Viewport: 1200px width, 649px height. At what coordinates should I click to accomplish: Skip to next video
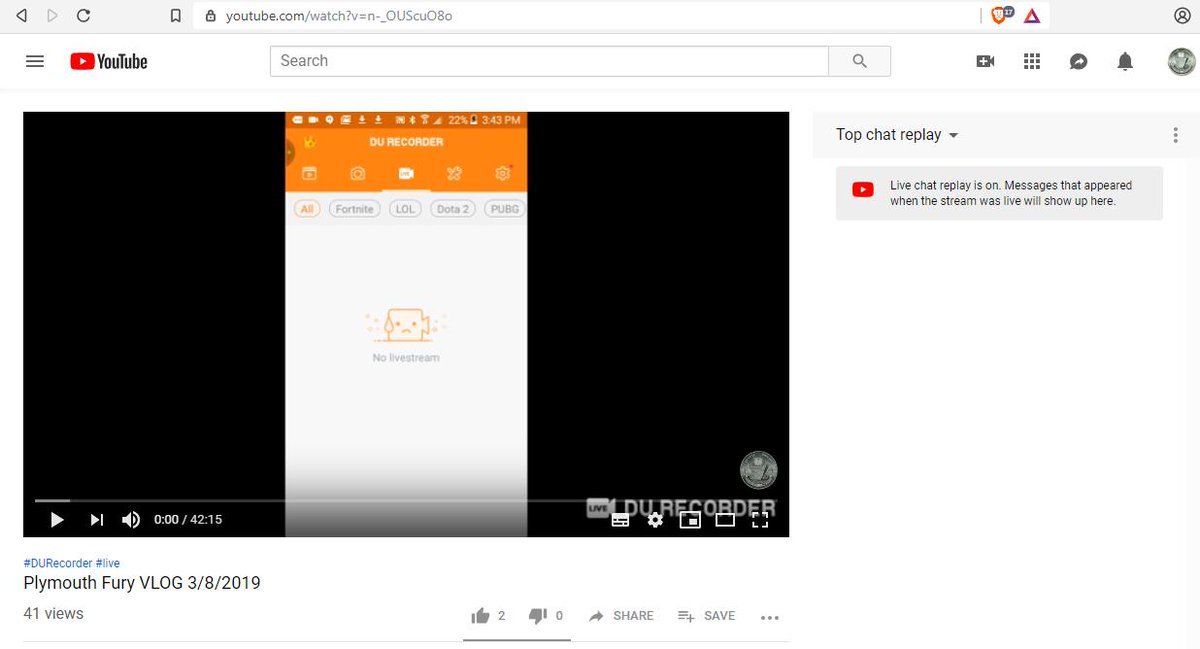(x=96, y=519)
